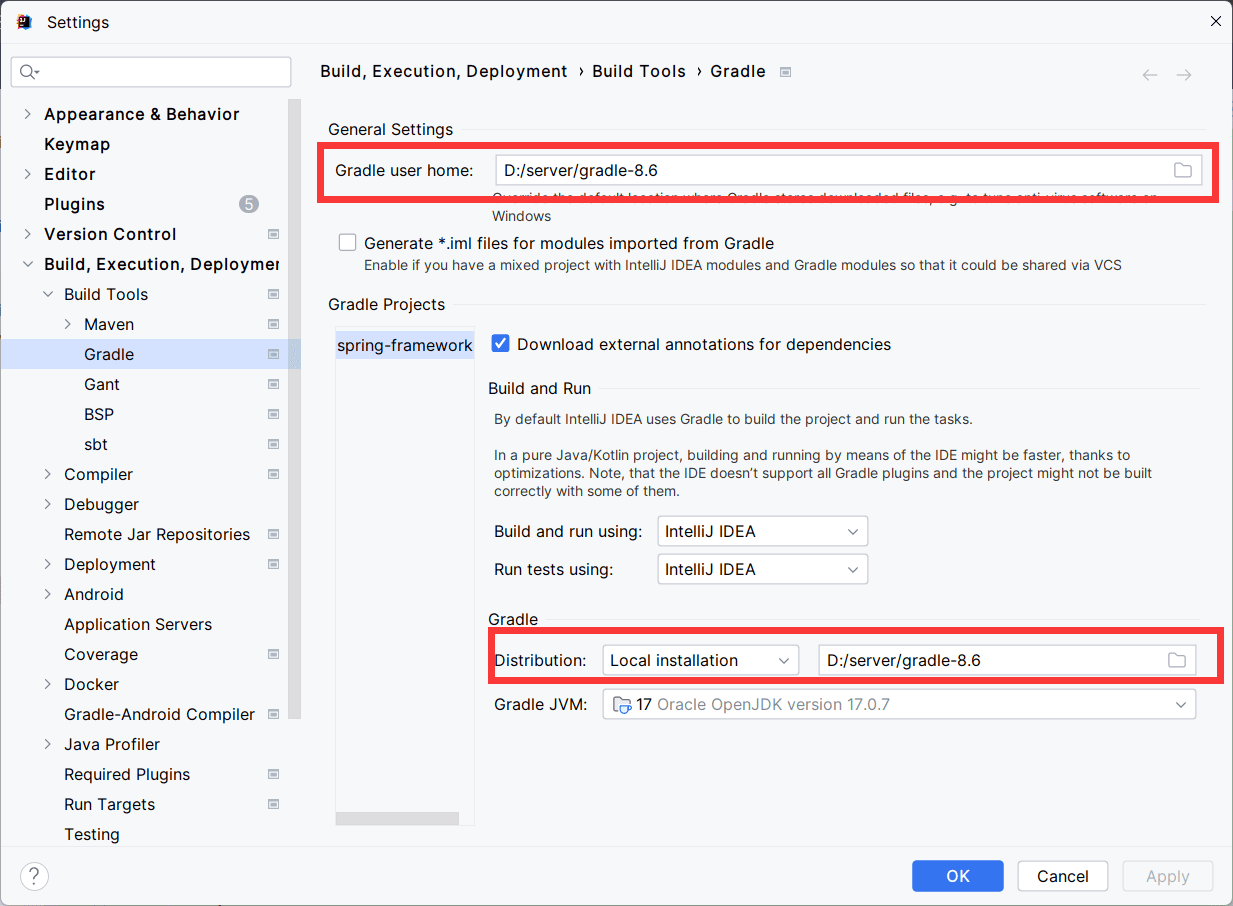This screenshot has height=906, width=1233.
Task: Click project-level icon beside Compiler
Action: (x=274, y=474)
